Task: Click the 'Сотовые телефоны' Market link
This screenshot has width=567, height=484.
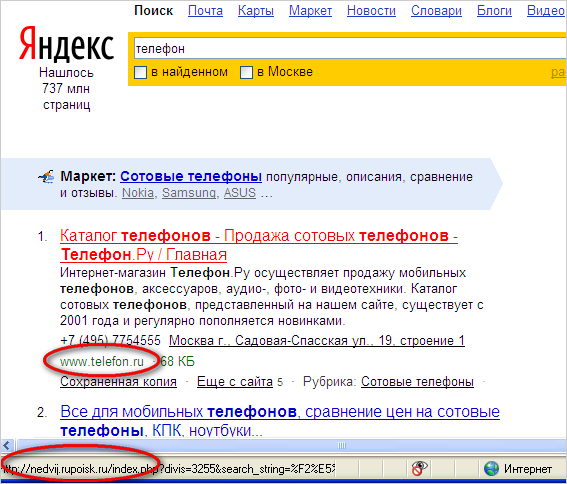Action: pos(191,177)
